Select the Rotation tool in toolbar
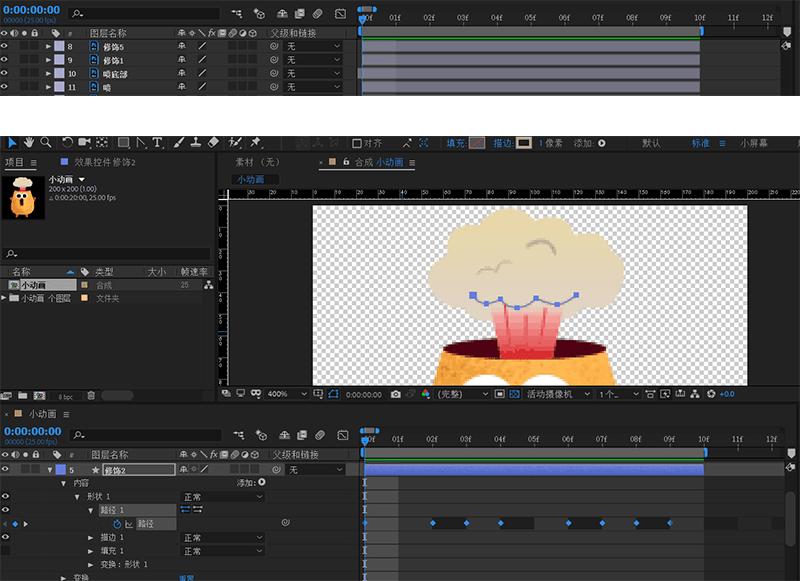The width and height of the screenshot is (800, 581). point(67,143)
